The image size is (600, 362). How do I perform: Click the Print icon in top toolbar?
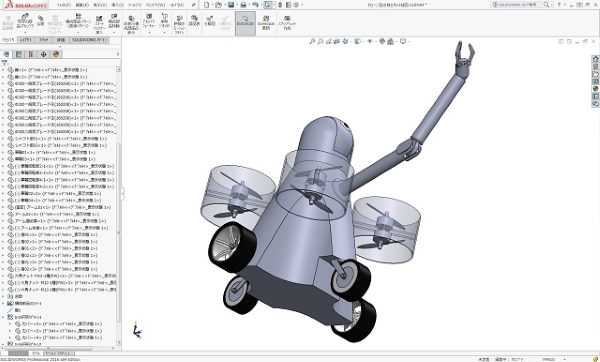click(x=243, y=5)
